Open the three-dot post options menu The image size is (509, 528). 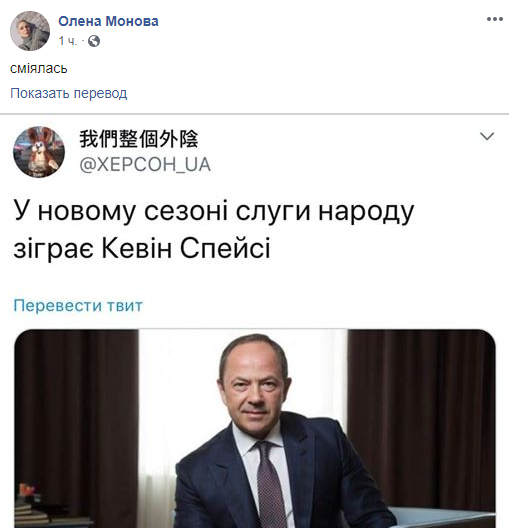495,19
